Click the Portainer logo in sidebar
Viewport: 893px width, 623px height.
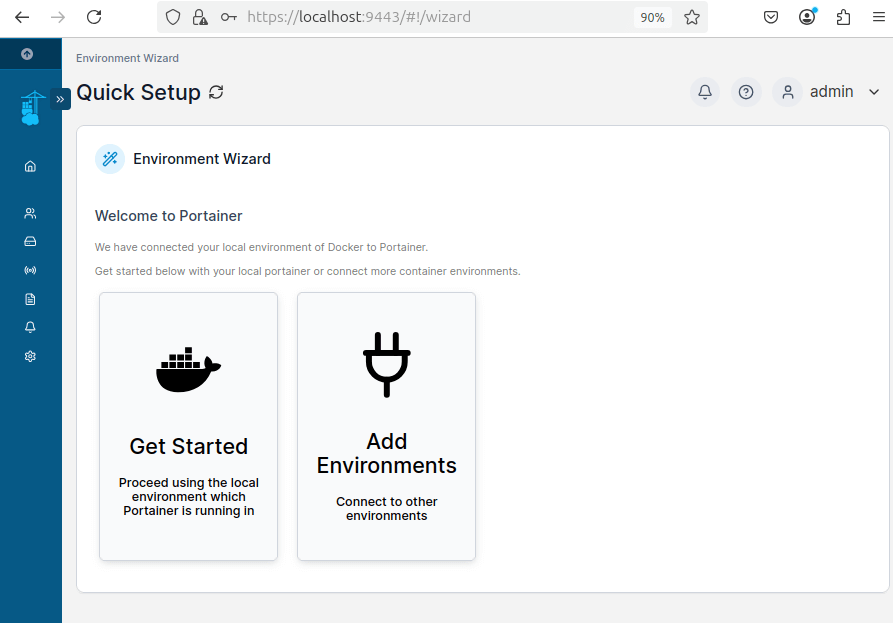[x=31, y=108]
